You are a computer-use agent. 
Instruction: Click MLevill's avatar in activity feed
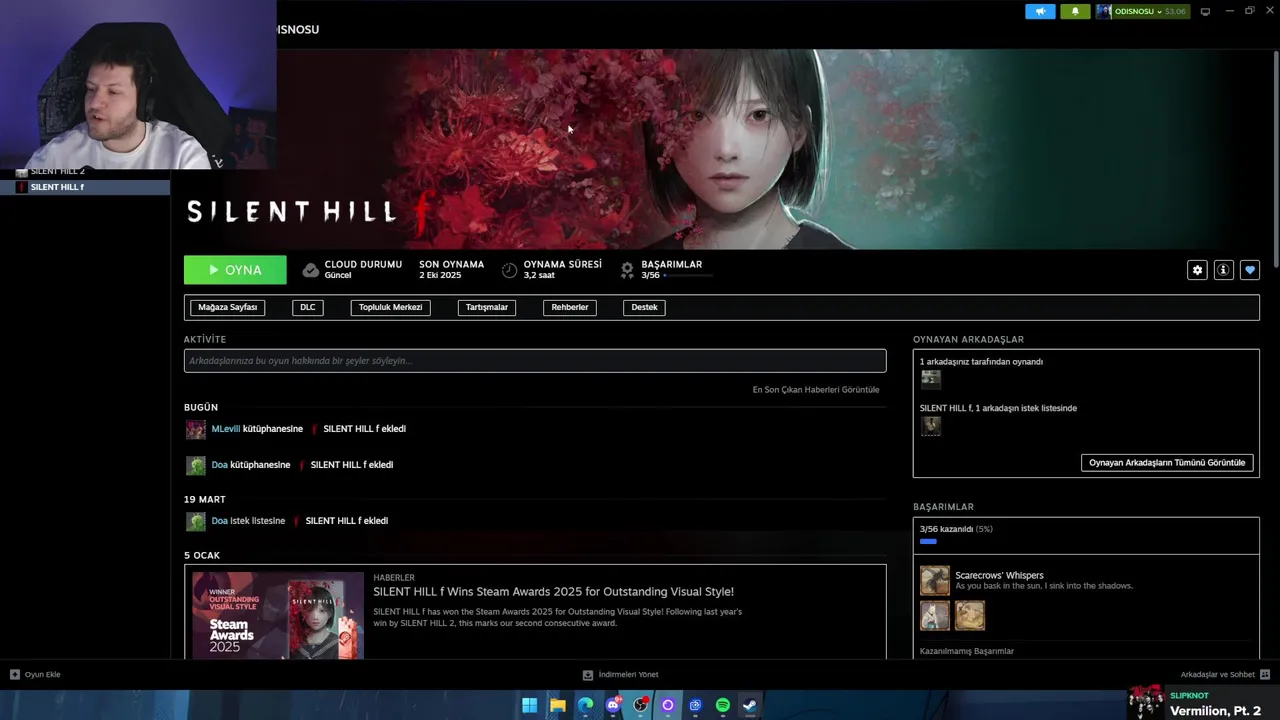pyautogui.click(x=196, y=429)
